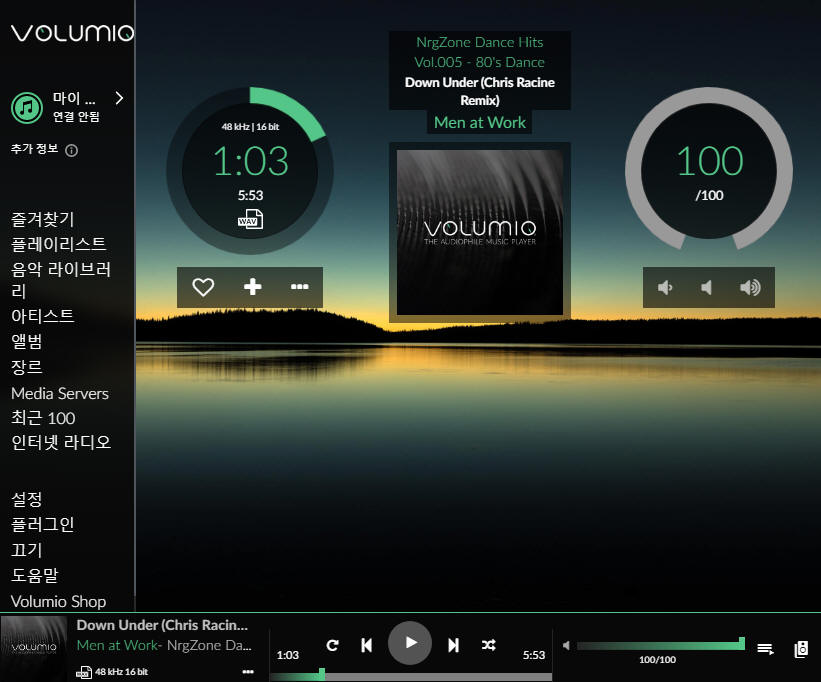This screenshot has width=821, height=682.
Task: Open 음악 라이브러리 in the sidebar
Action: pyautogui.click(x=61, y=279)
